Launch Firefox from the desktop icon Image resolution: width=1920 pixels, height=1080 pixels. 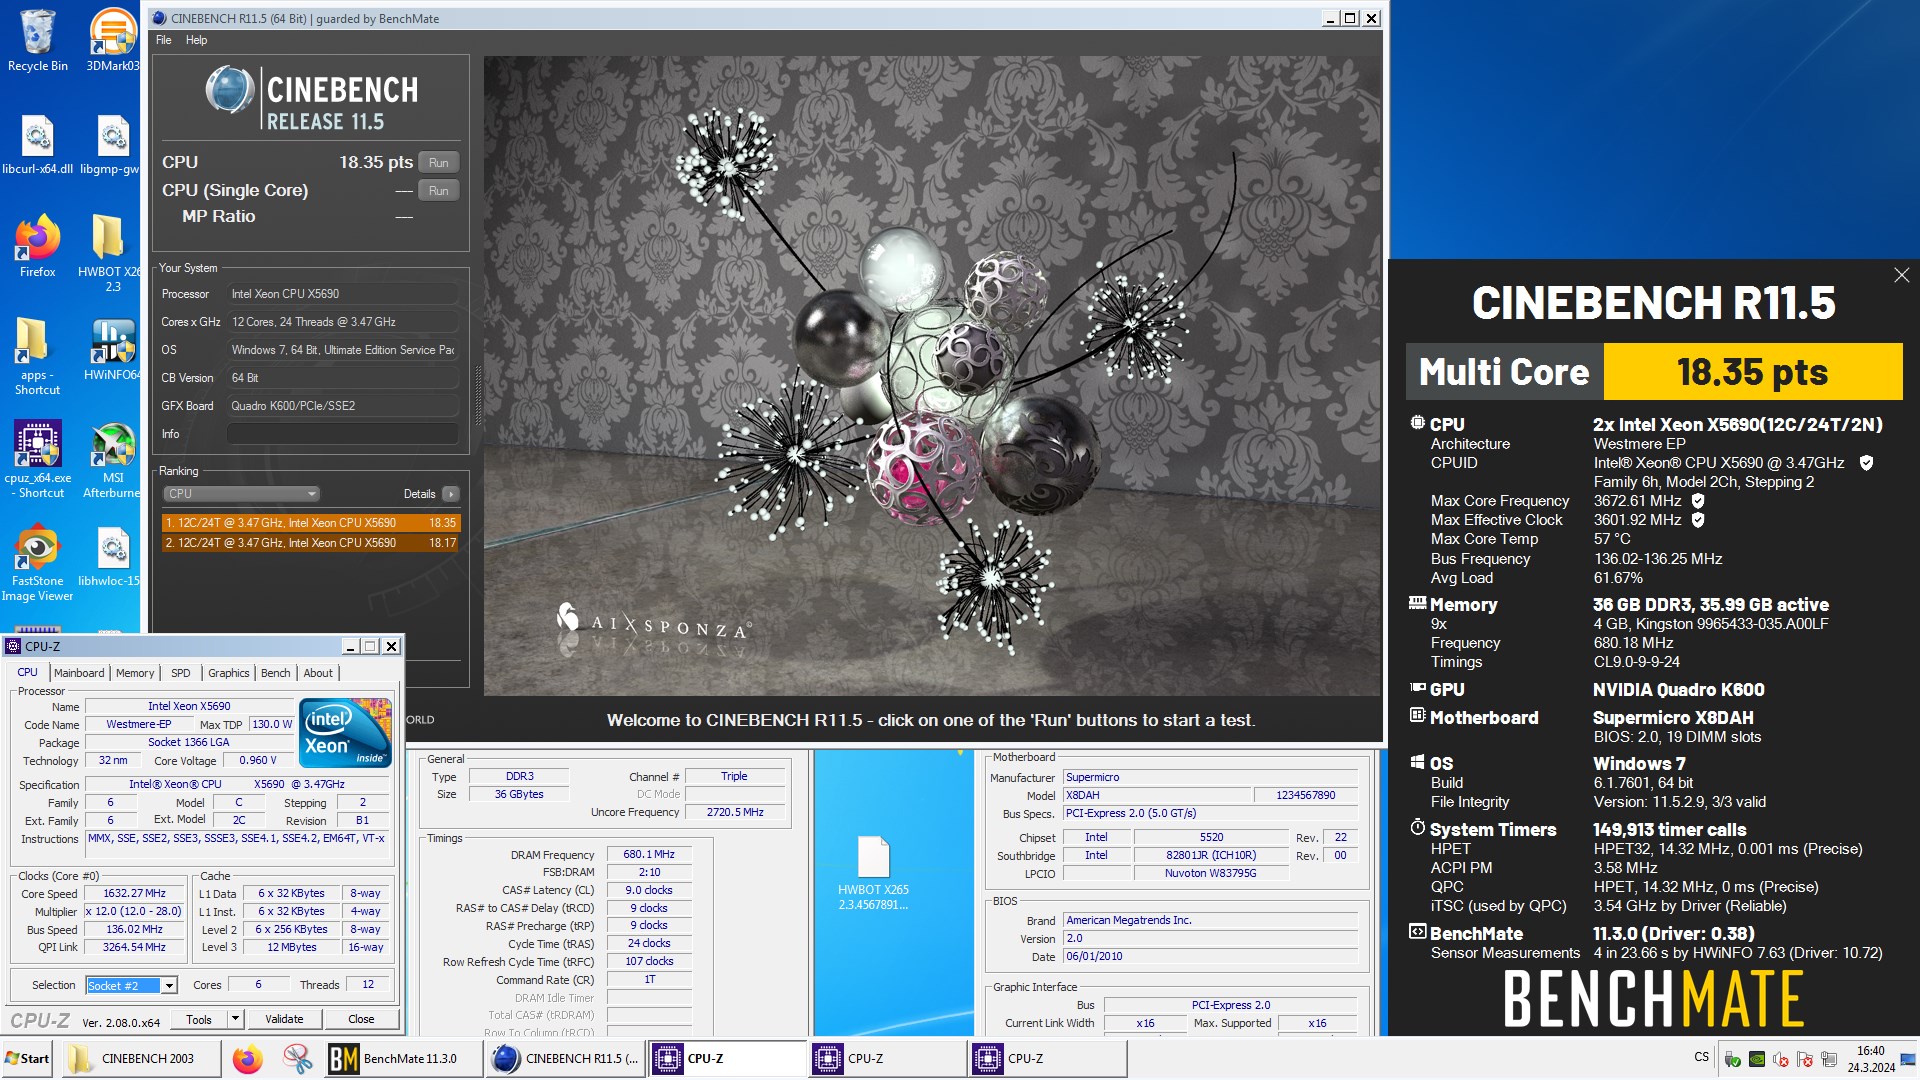coord(38,246)
